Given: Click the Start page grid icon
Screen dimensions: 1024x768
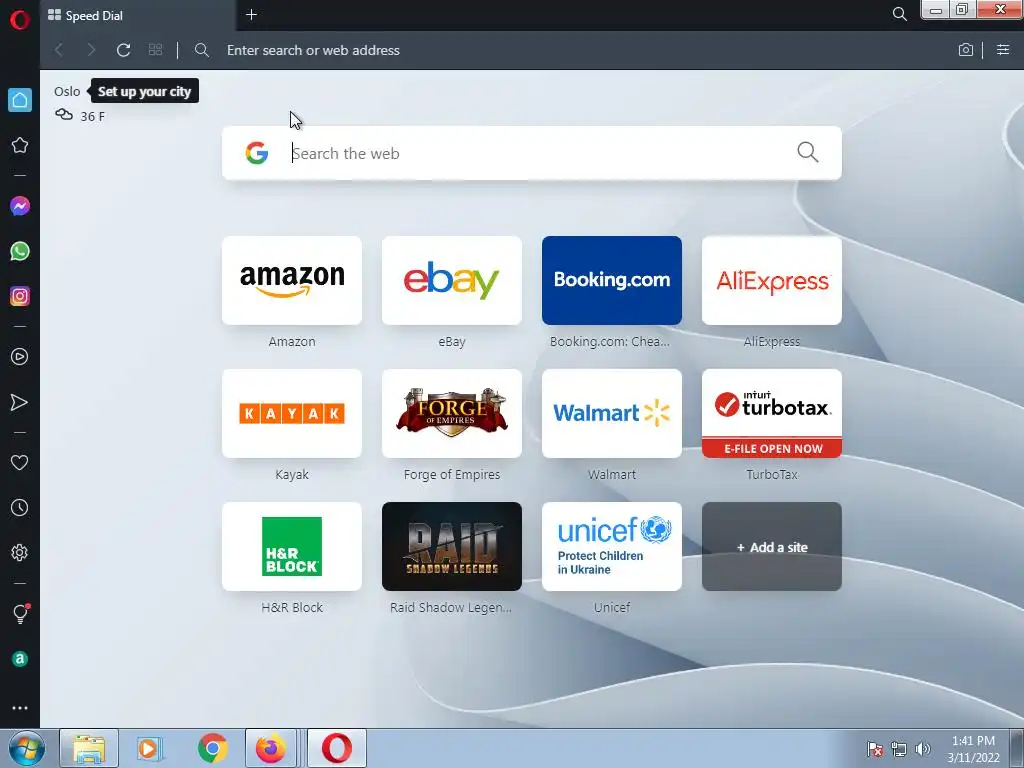Looking at the screenshot, I should click(x=155, y=50).
